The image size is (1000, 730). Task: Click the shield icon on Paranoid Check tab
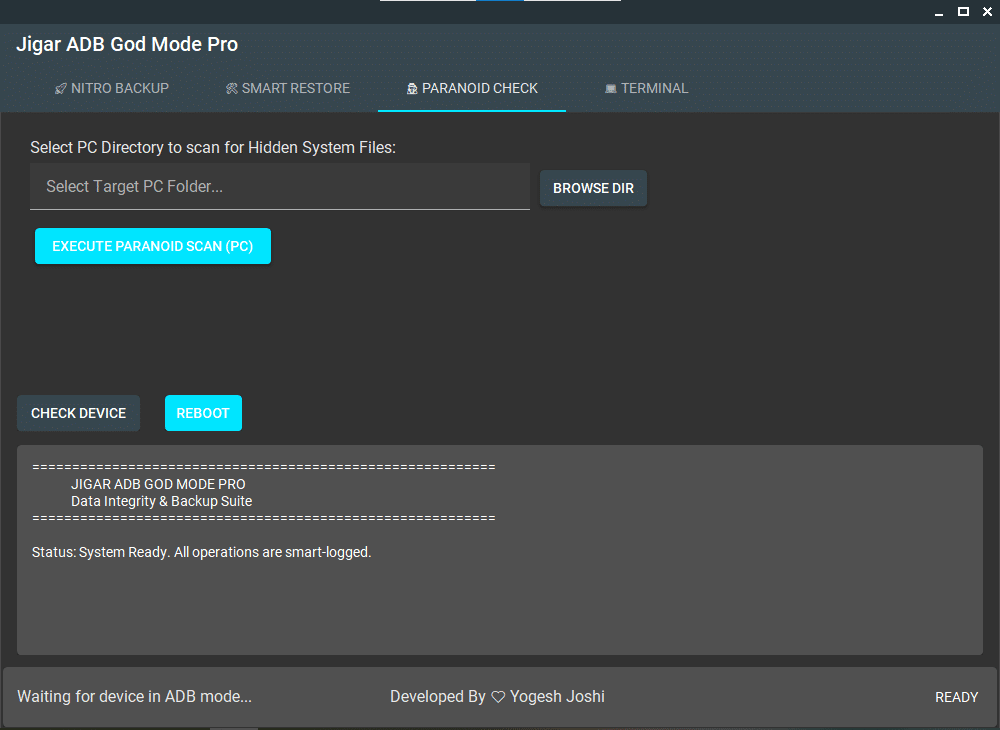pyautogui.click(x=411, y=88)
